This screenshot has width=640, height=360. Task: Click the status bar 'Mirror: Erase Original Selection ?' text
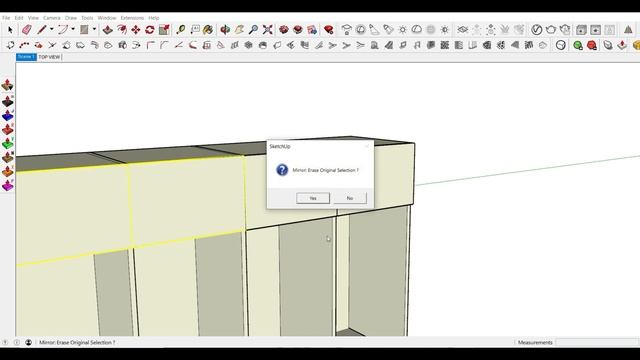click(77, 342)
